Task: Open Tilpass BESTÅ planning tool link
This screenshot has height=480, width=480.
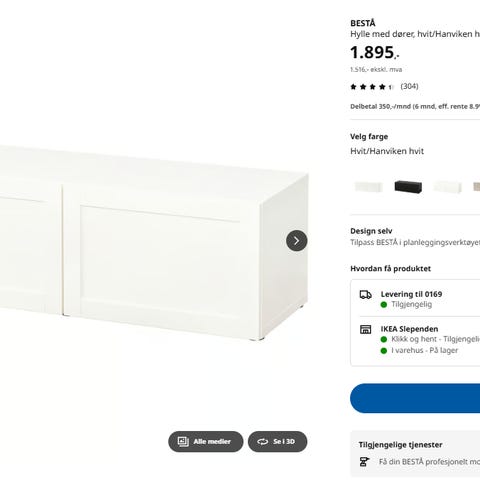Action: coord(415,242)
